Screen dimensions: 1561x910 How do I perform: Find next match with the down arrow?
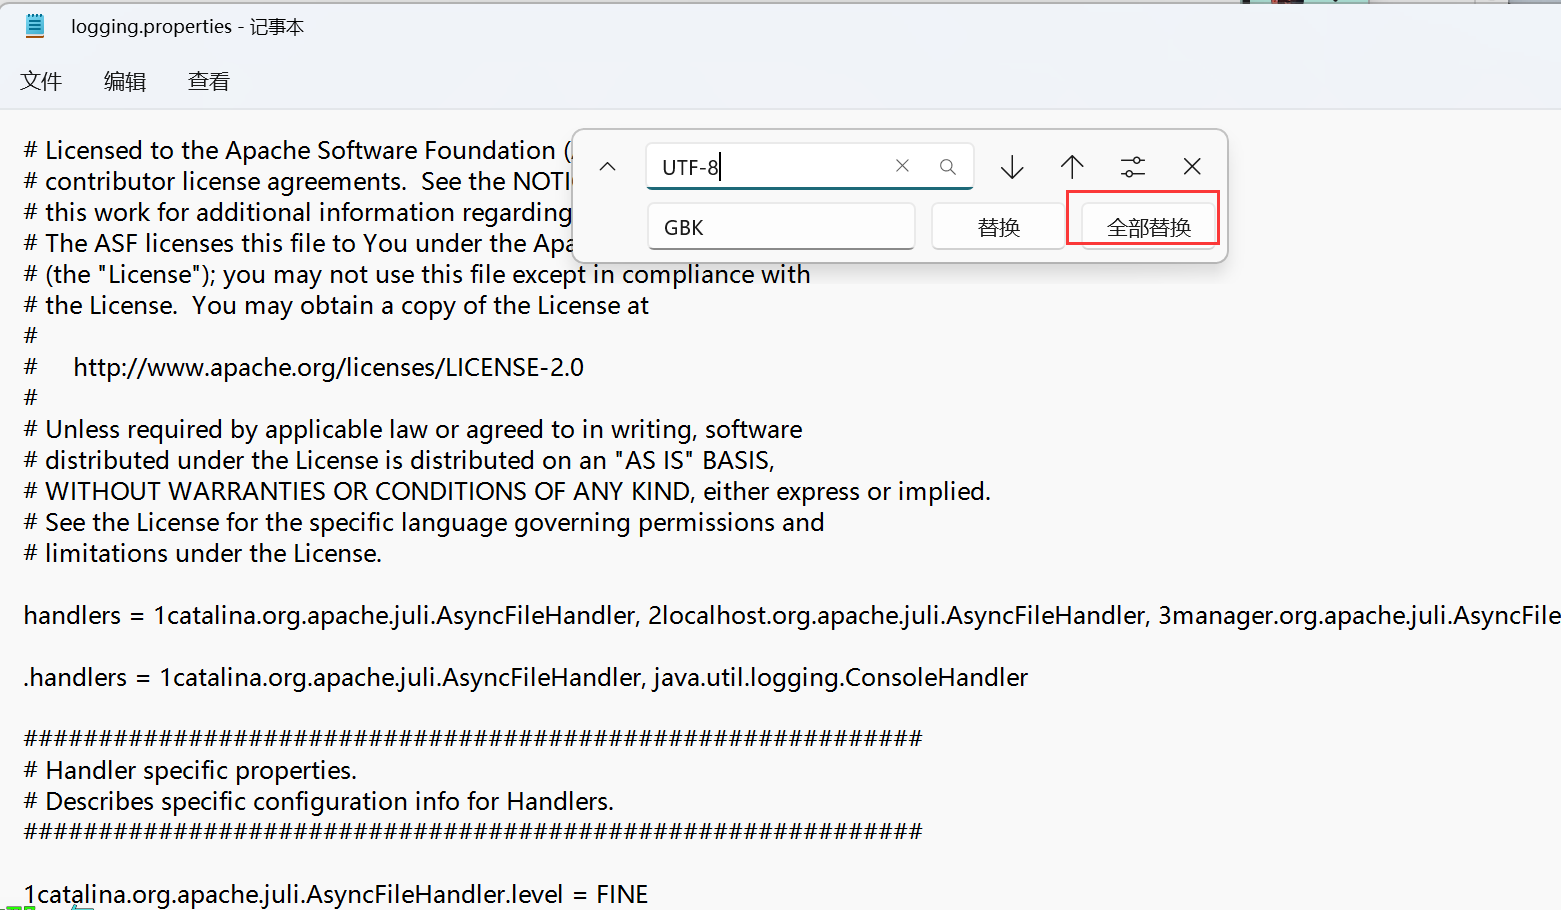pyautogui.click(x=1012, y=166)
